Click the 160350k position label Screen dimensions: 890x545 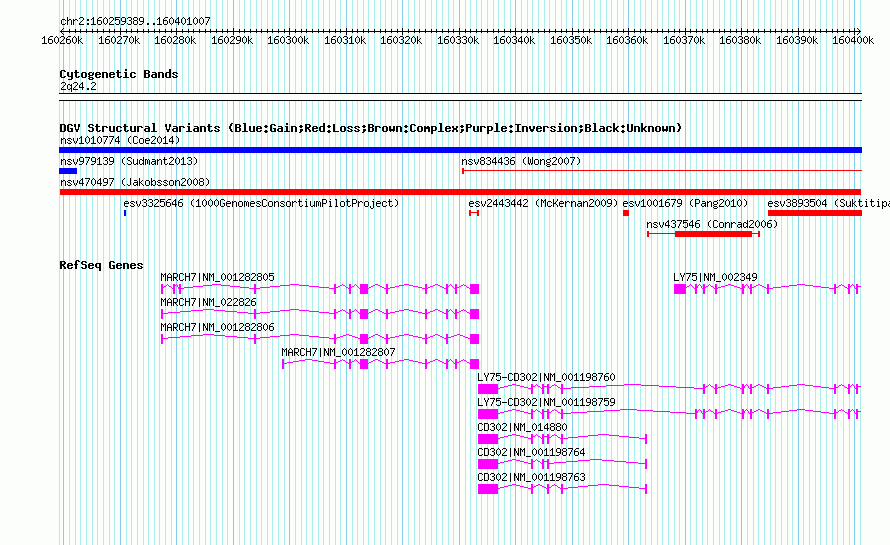click(x=571, y=40)
